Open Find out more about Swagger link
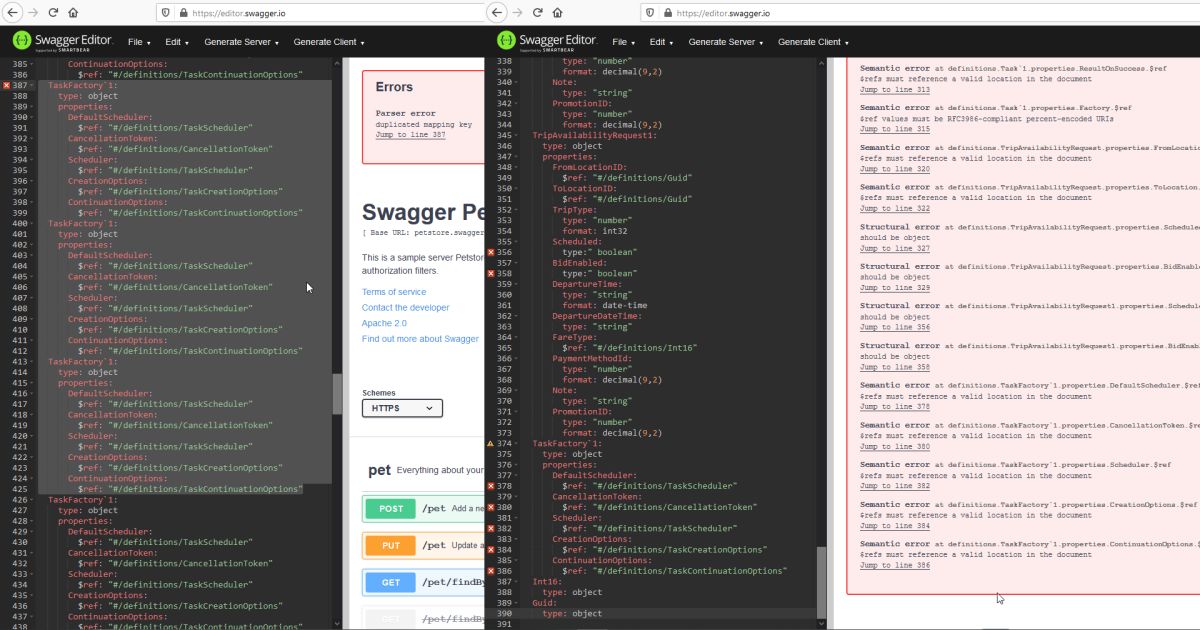 420,339
